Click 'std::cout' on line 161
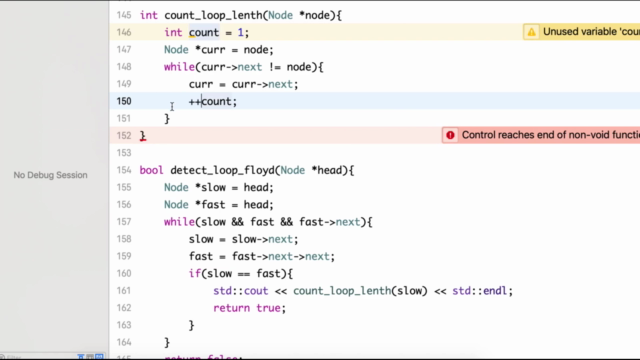 241,291
